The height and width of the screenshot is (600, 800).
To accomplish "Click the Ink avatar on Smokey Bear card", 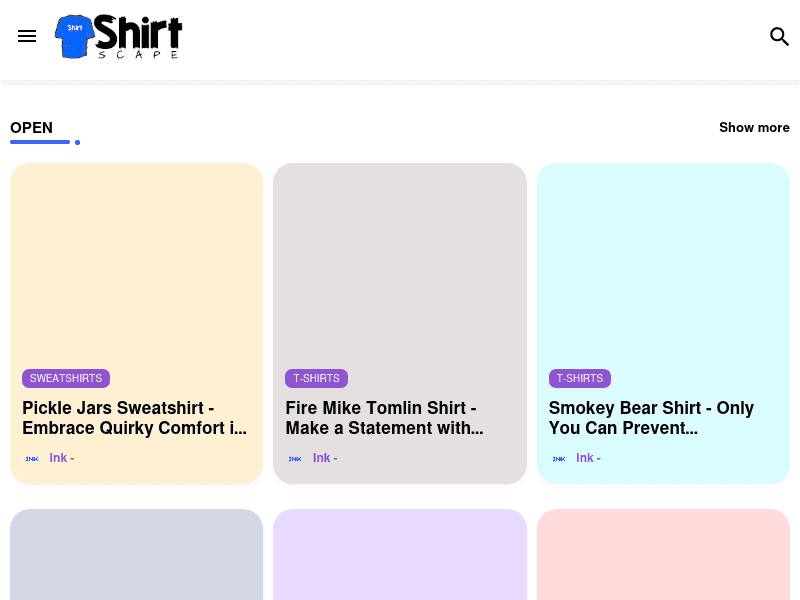I will 558,458.
